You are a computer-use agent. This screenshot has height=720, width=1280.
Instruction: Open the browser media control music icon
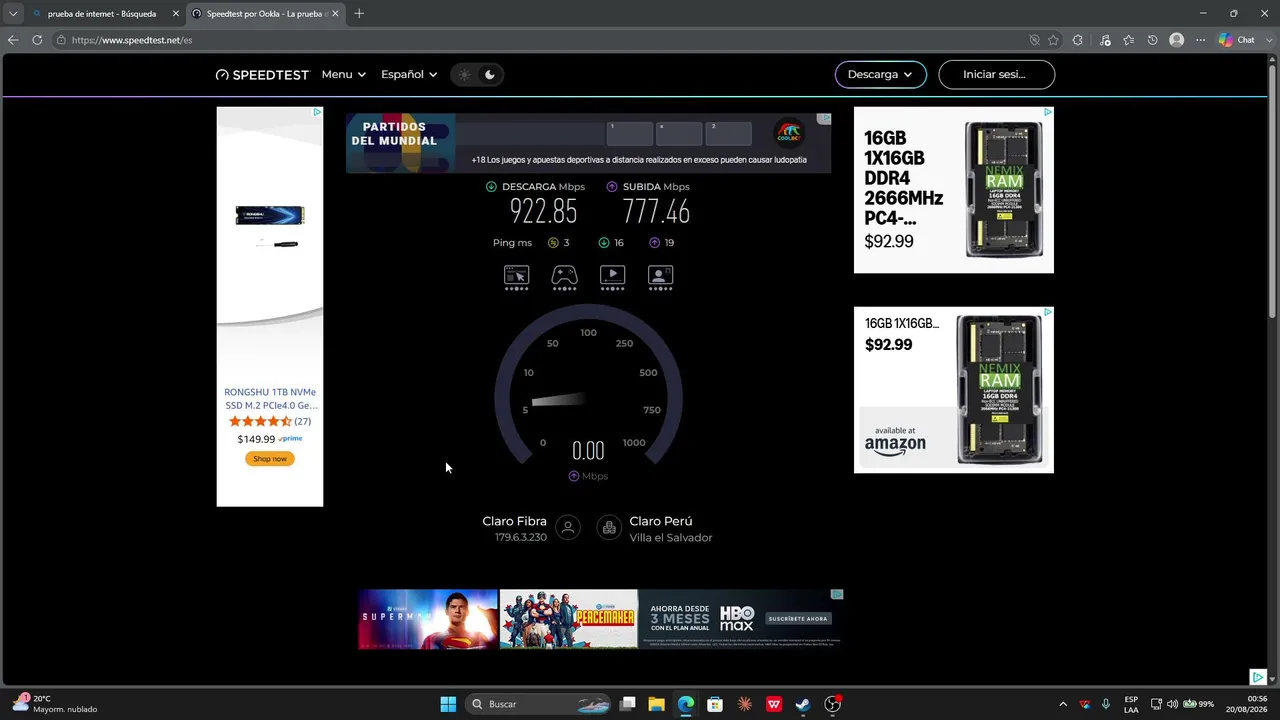pos(1105,40)
